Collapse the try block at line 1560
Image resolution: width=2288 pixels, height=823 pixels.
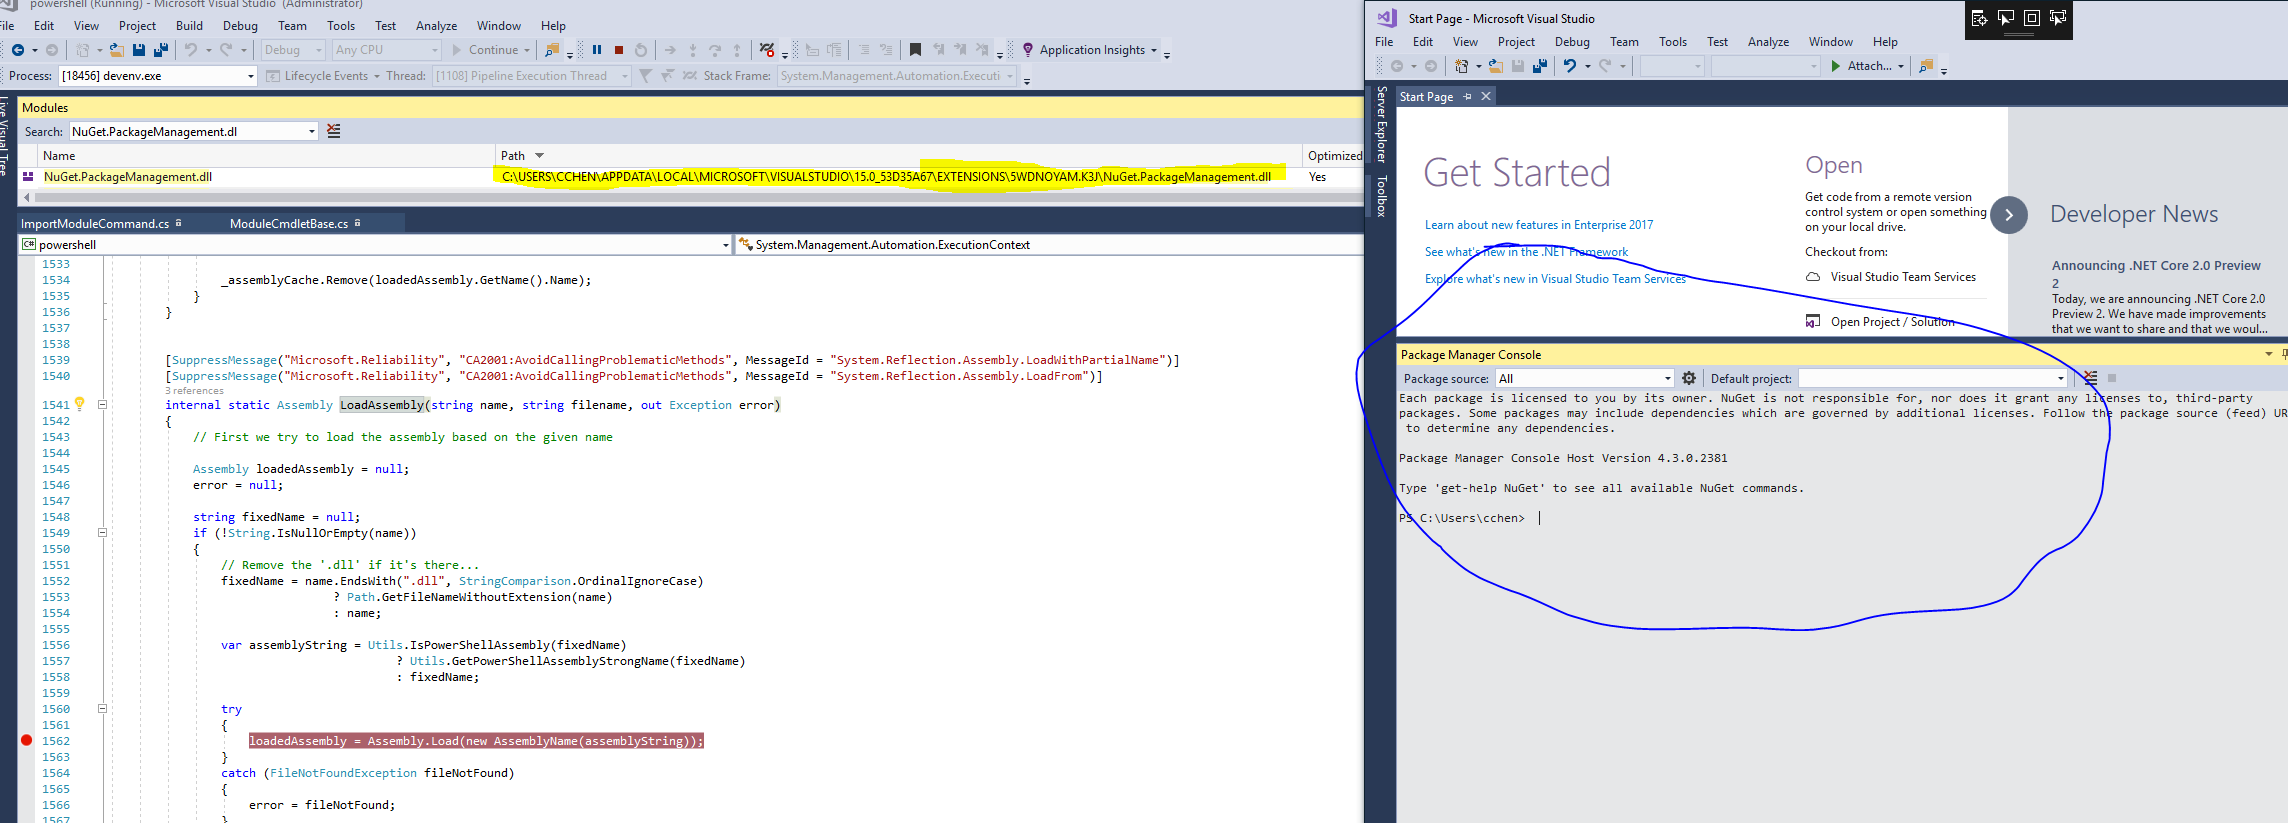102,709
